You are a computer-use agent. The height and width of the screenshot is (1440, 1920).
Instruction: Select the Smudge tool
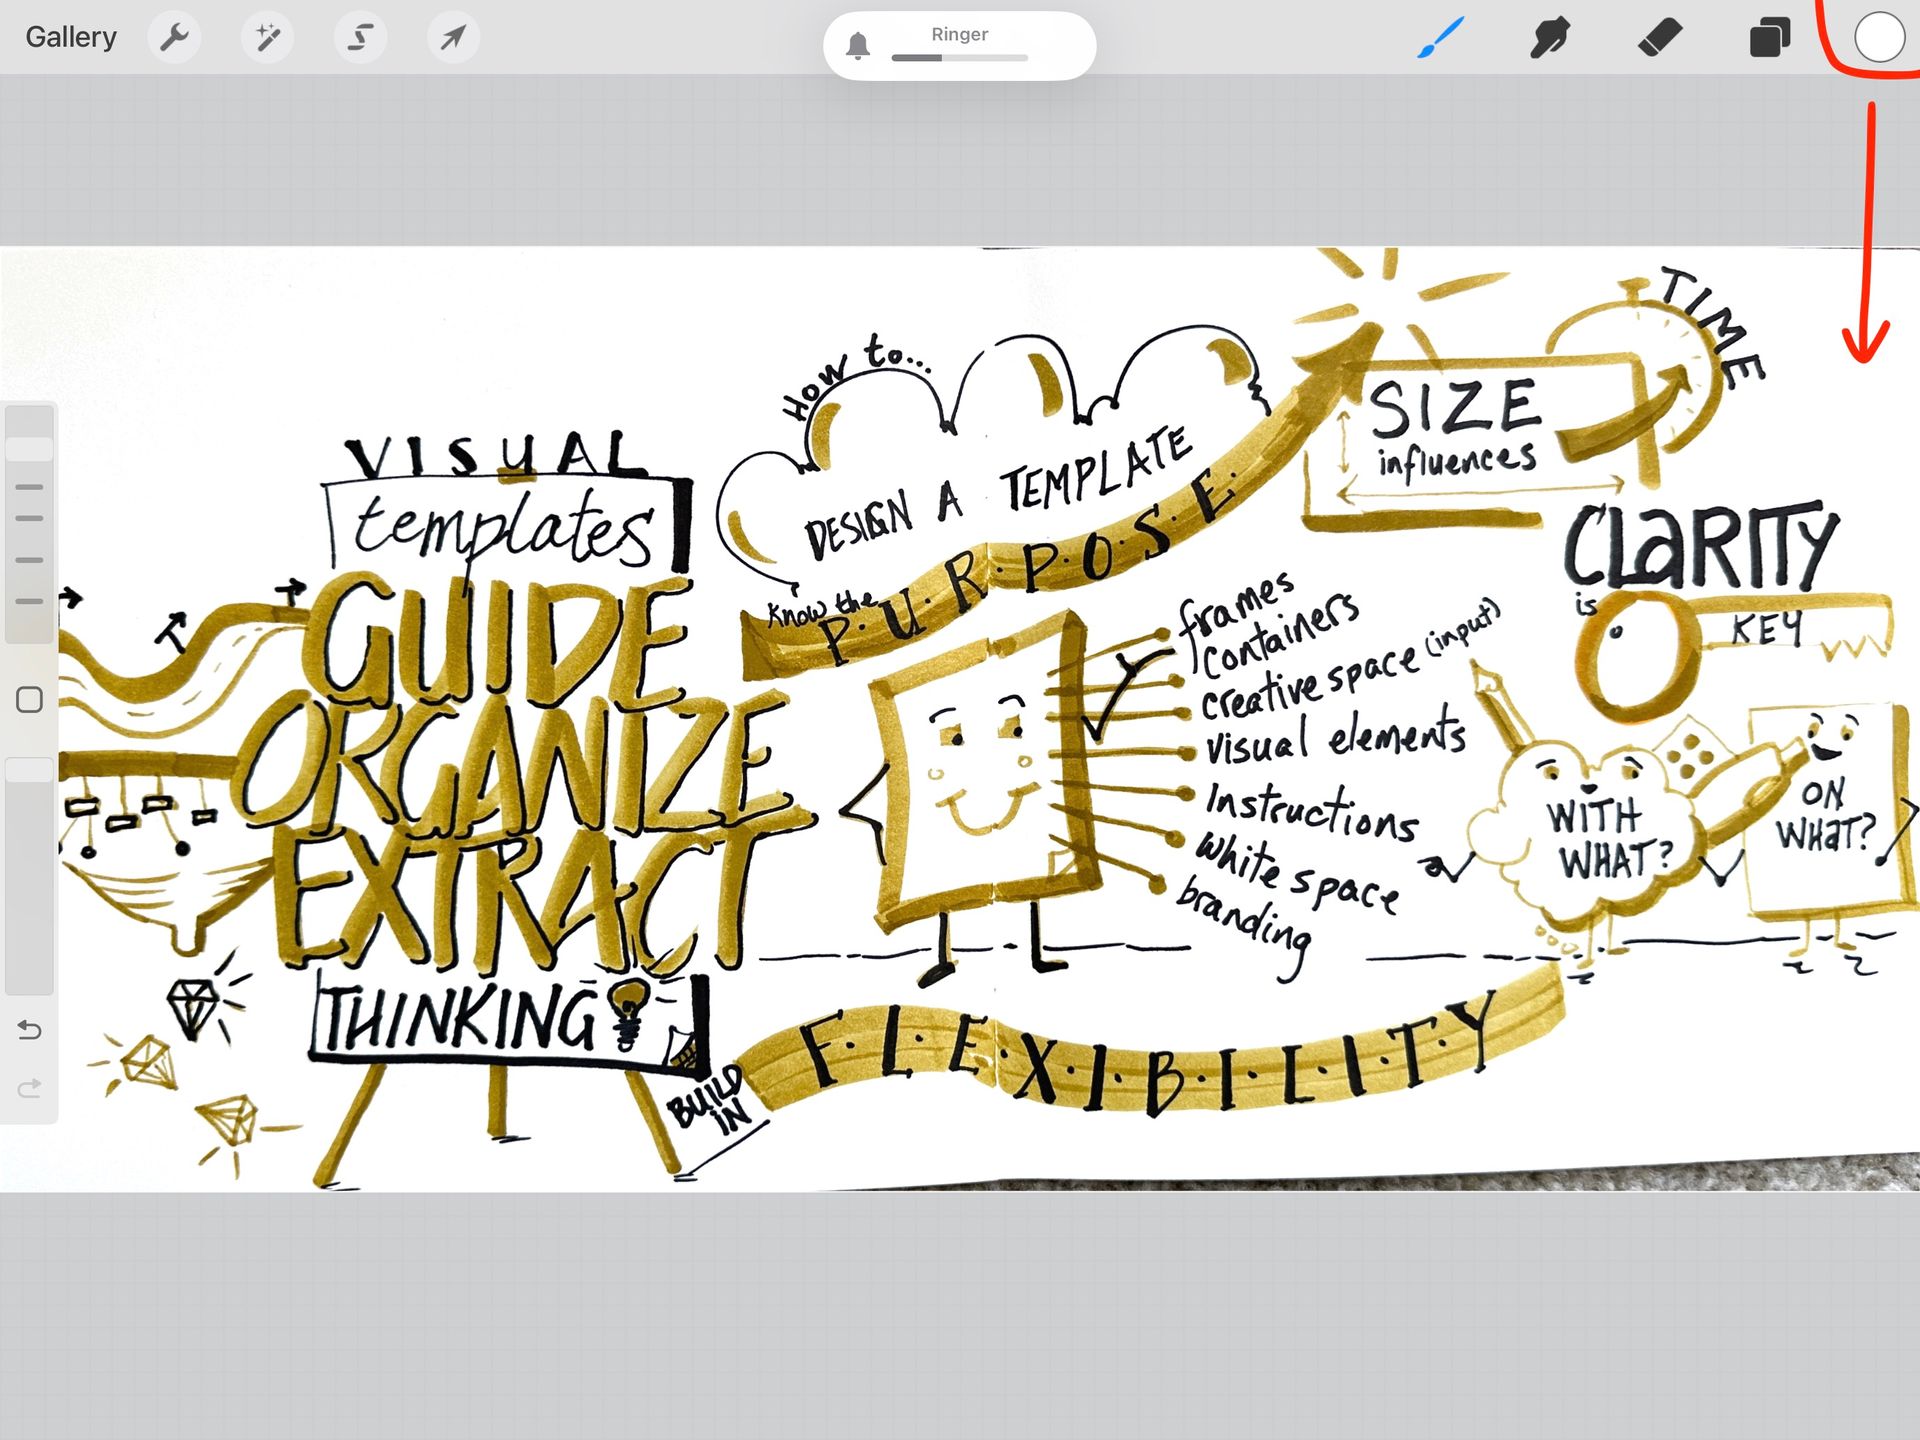[x=1549, y=38]
